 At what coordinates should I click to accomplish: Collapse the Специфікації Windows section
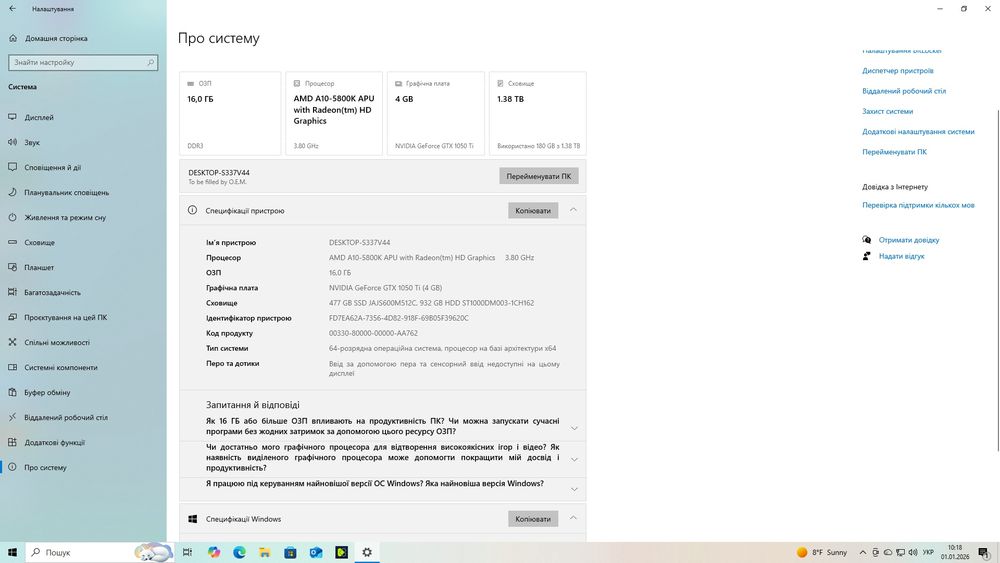[573, 518]
